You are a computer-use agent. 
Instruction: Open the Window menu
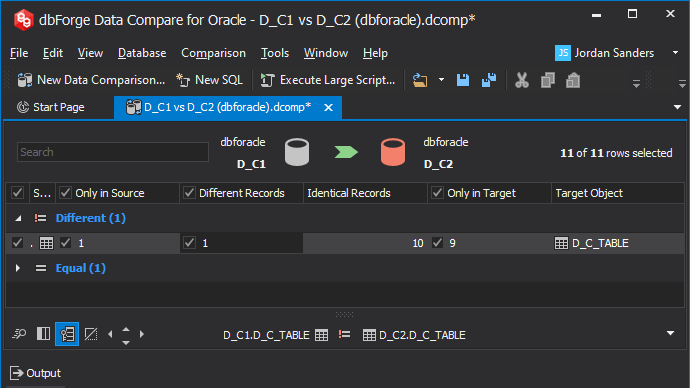pos(326,53)
